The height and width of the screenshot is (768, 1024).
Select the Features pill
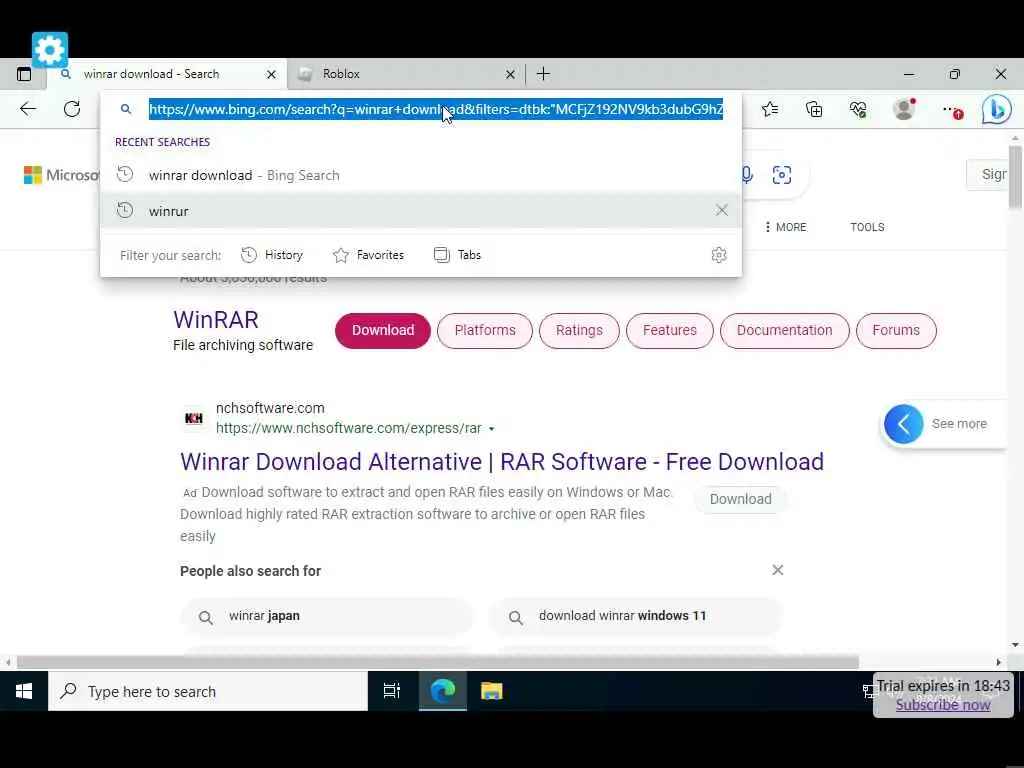(x=669, y=330)
